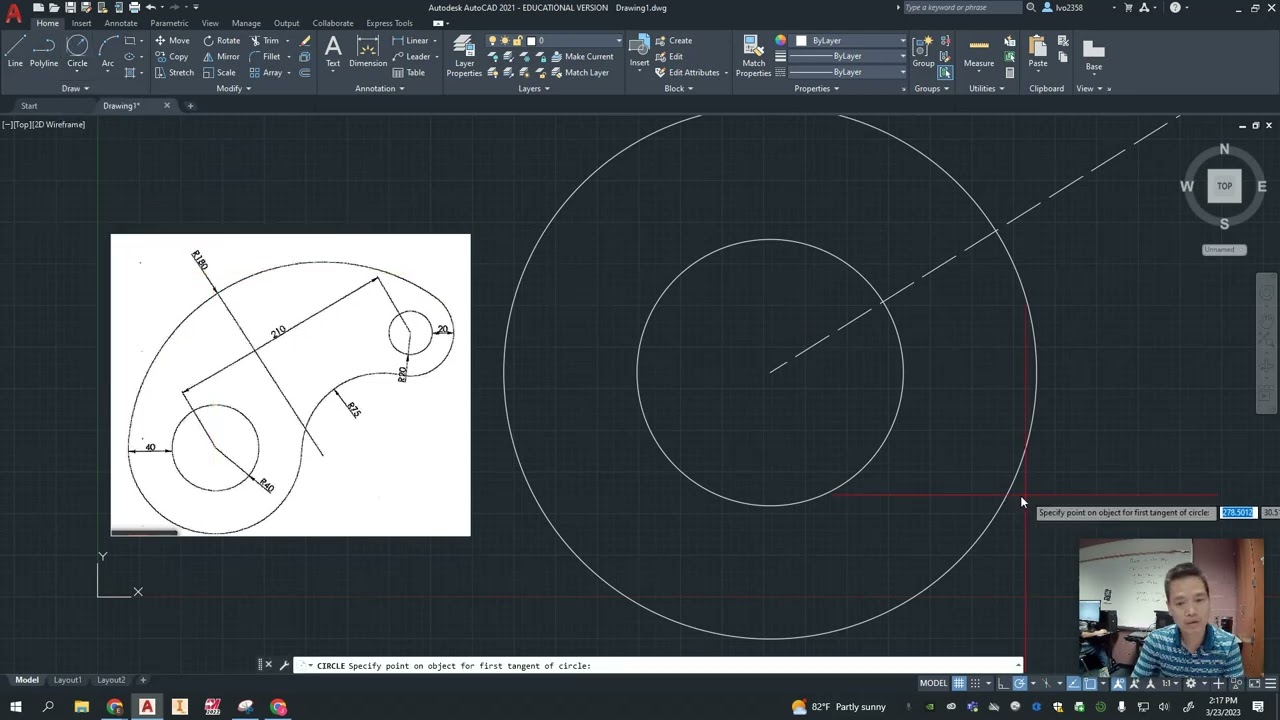Activate the Fillet command

pyautogui.click(x=265, y=57)
